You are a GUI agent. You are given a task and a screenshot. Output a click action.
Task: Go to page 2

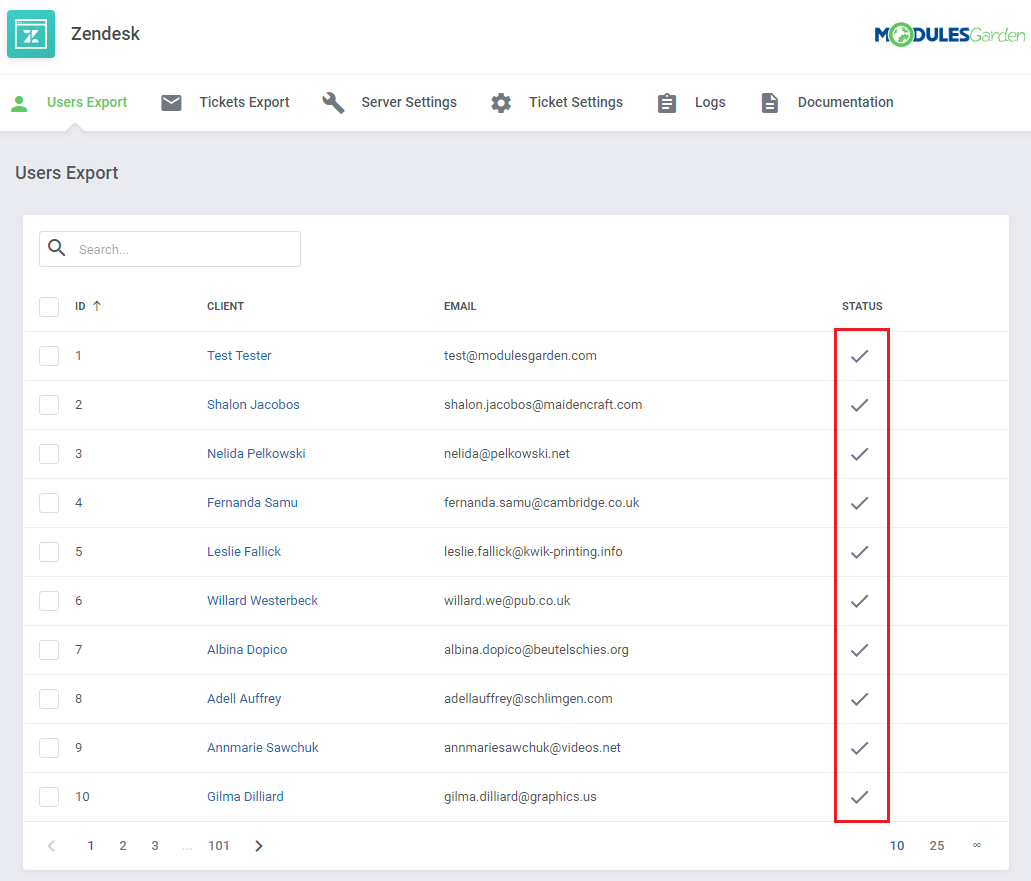click(122, 846)
